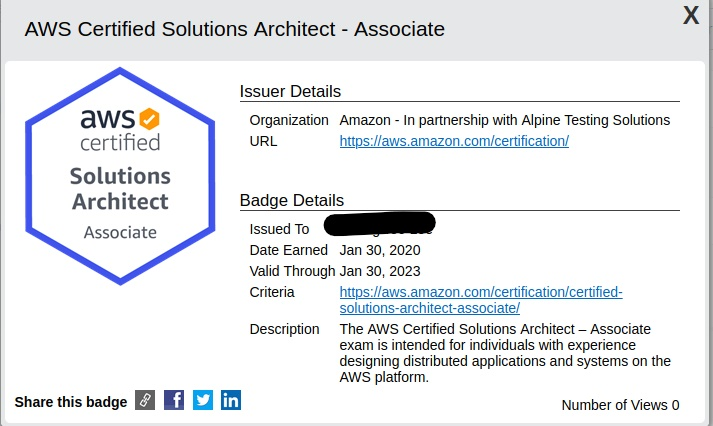The height and width of the screenshot is (426, 713).
Task: Share badge on LinkedIn
Action: [x=231, y=400]
